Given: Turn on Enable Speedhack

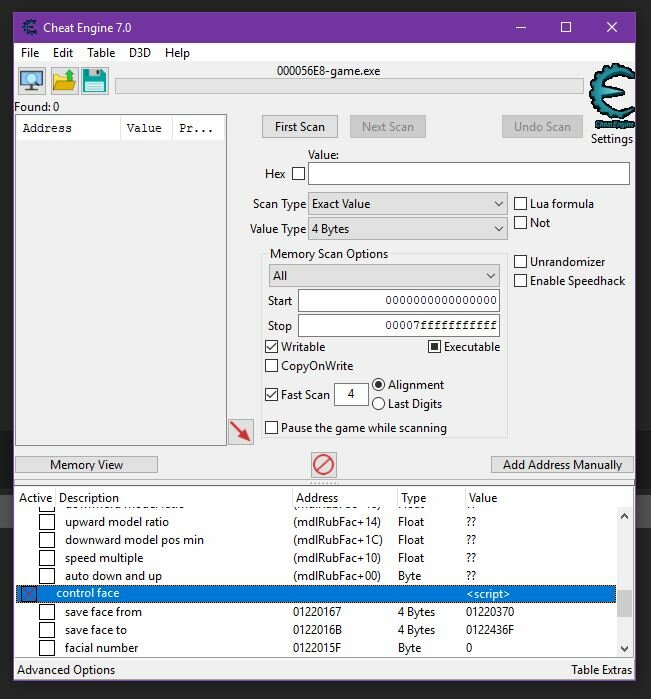Looking at the screenshot, I should click(x=520, y=281).
